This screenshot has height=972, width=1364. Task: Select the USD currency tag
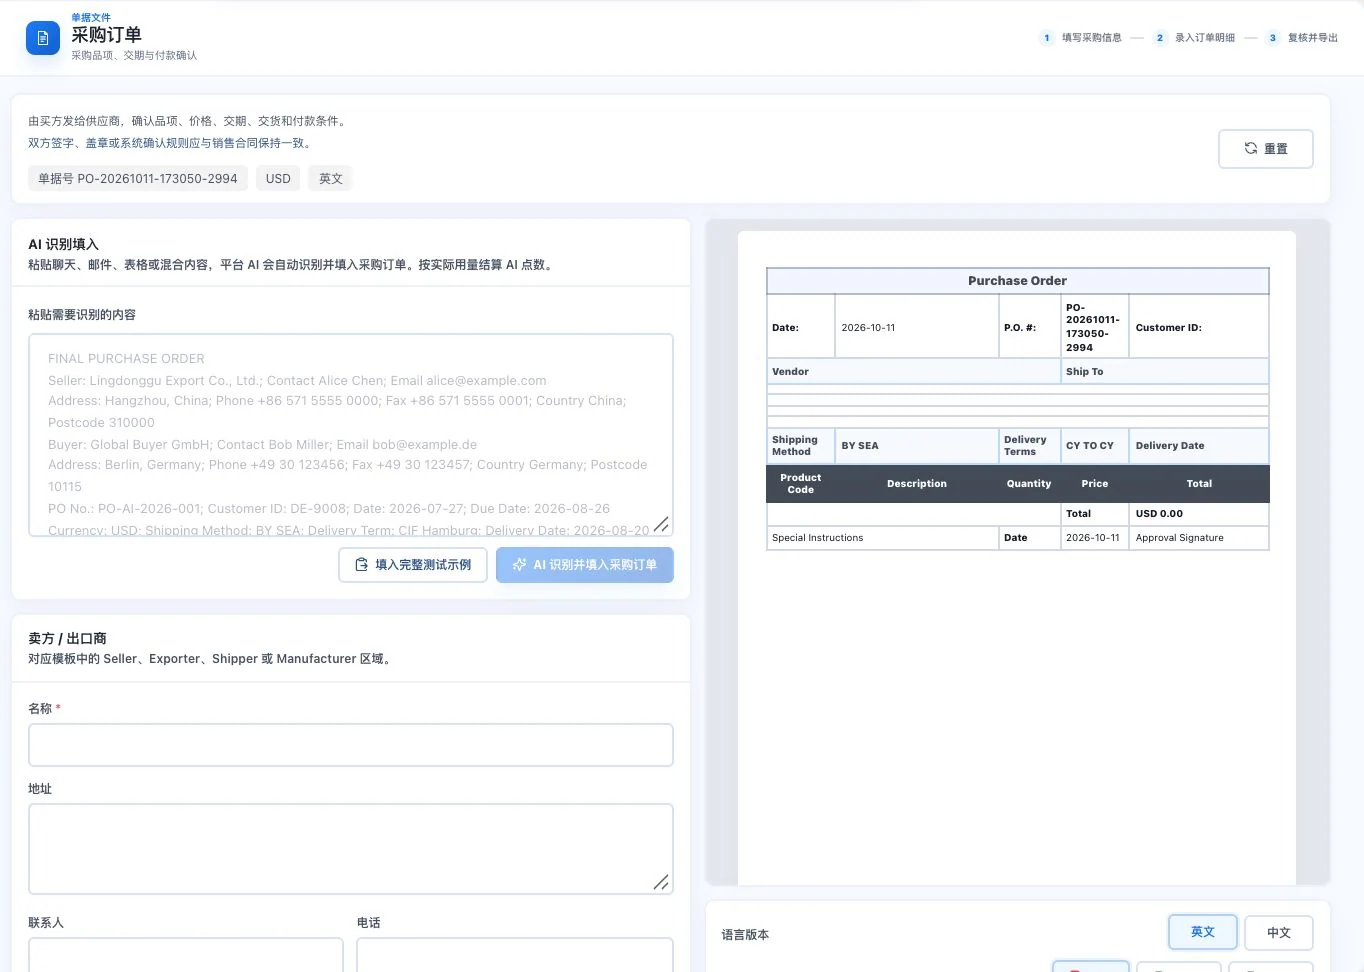(278, 179)
